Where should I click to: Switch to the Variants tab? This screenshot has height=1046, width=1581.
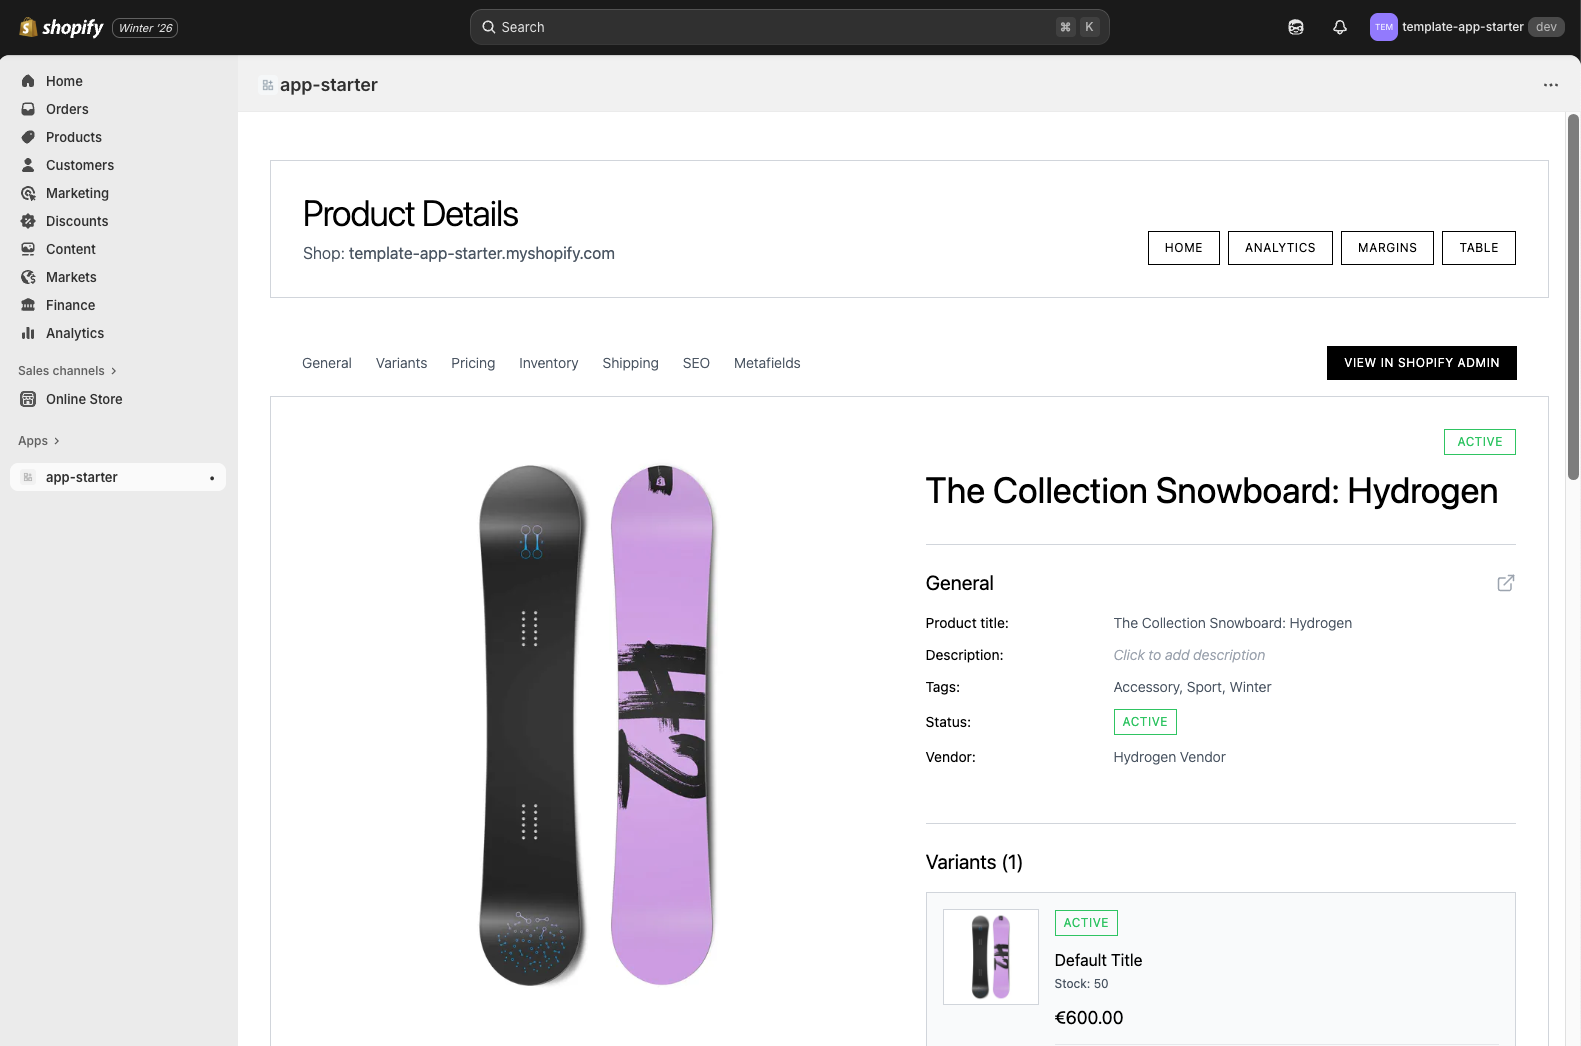point(401,363)
